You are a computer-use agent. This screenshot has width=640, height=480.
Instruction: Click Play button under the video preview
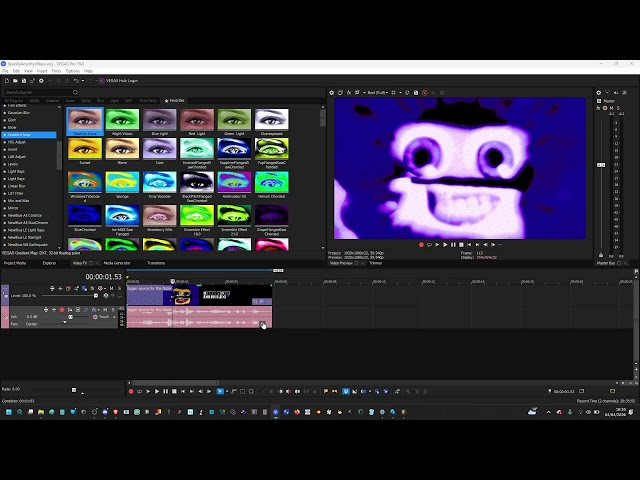(445, 245)
